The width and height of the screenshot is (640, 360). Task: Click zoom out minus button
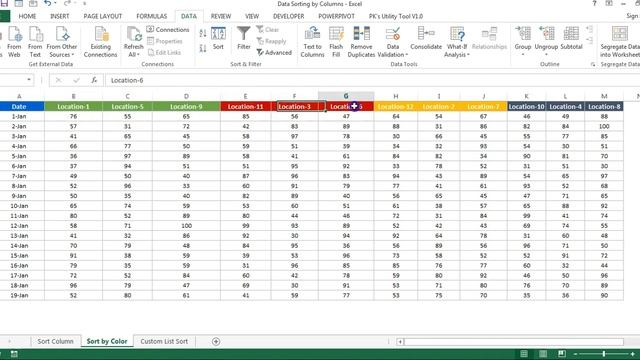tap(576, 354)
